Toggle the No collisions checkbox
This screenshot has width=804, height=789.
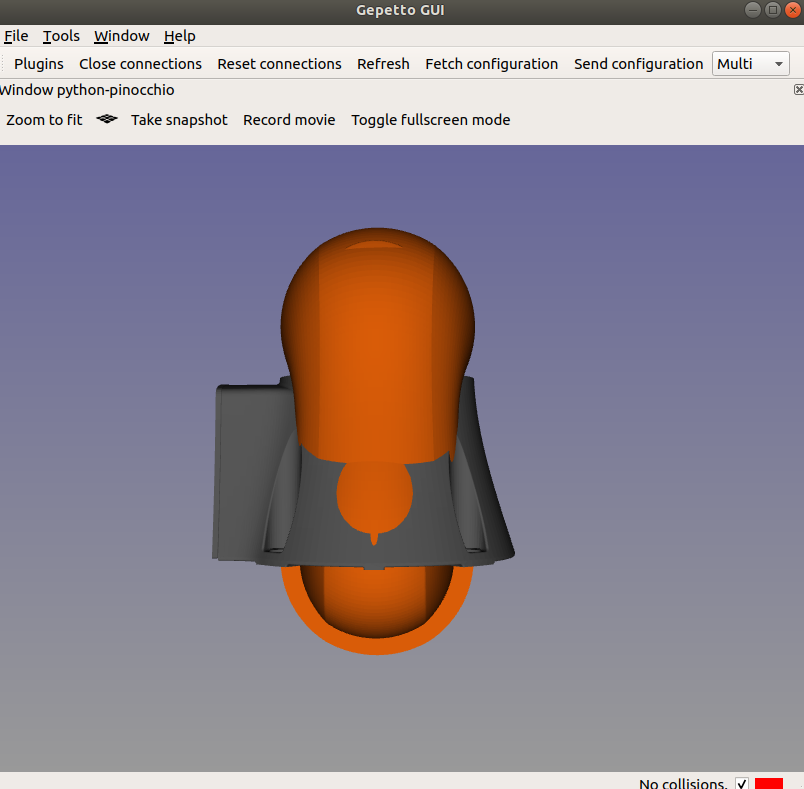[x=742, y=783]
